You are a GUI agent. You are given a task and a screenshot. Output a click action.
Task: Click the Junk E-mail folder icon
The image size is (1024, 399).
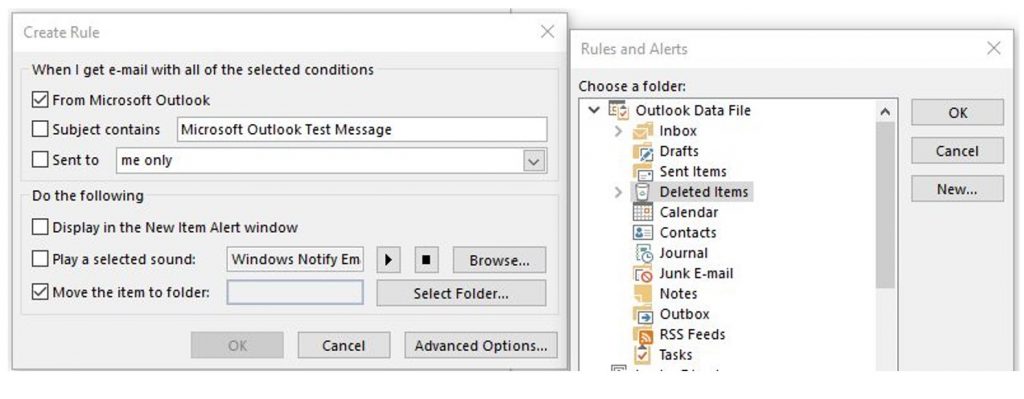pyautogui.click(x=643, y=273)
